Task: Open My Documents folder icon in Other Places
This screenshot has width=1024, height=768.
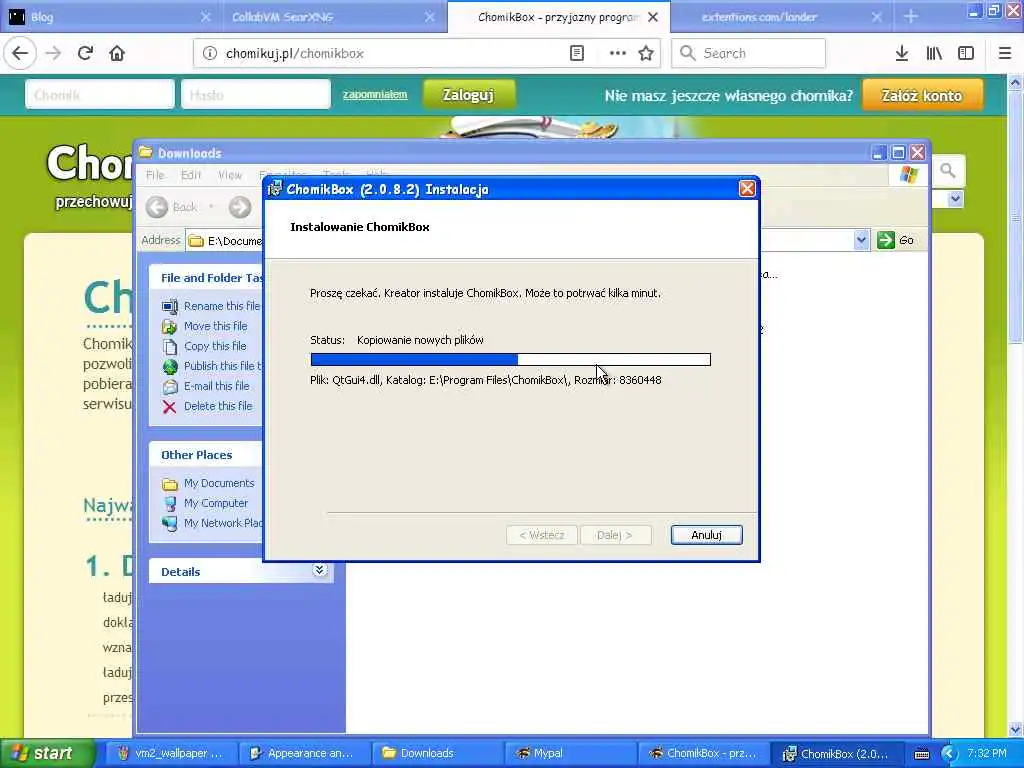Action: pyautogui.click(x=170, y=484)
